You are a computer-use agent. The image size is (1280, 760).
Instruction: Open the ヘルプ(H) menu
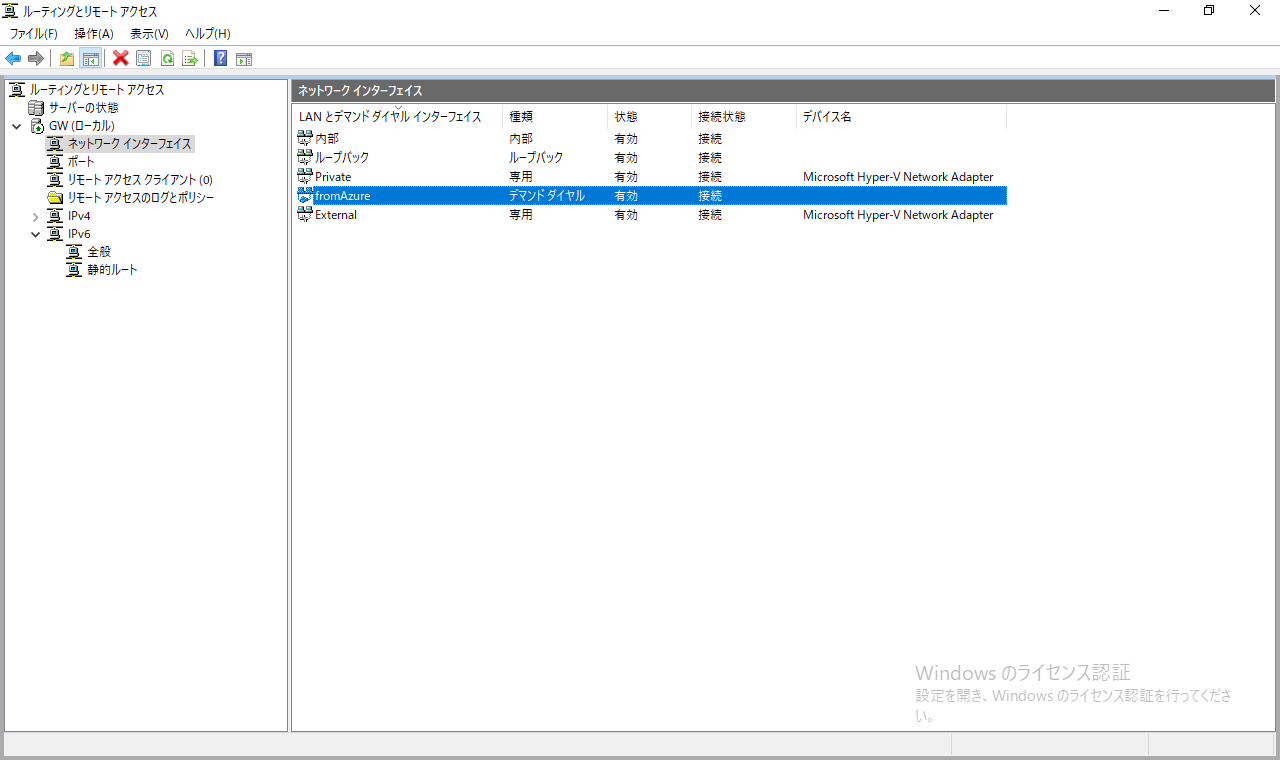(x=208, y=34)
